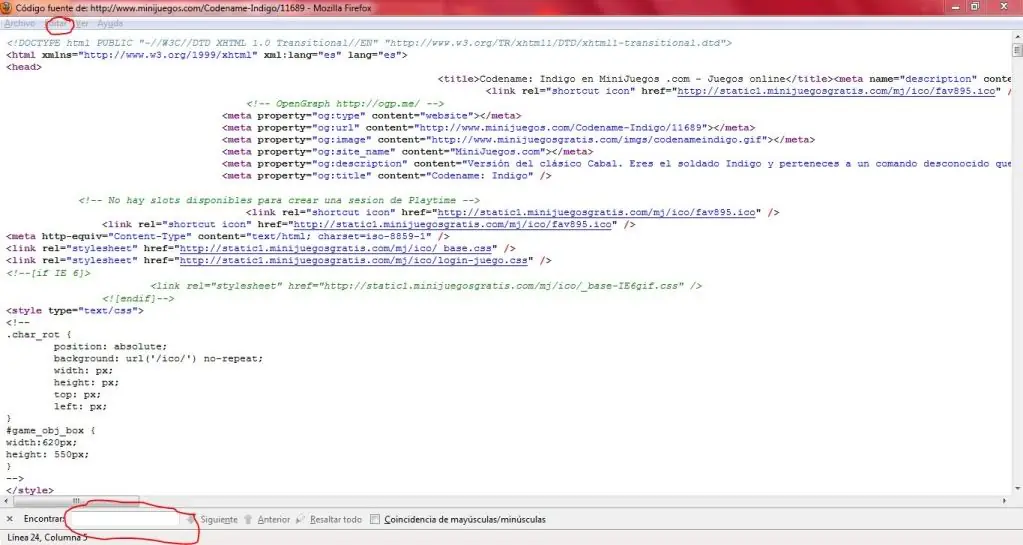The width and height of the screenshot is (1023, 545).
Task: Open the _base.css stylesheet link
Action: (335, 249)
